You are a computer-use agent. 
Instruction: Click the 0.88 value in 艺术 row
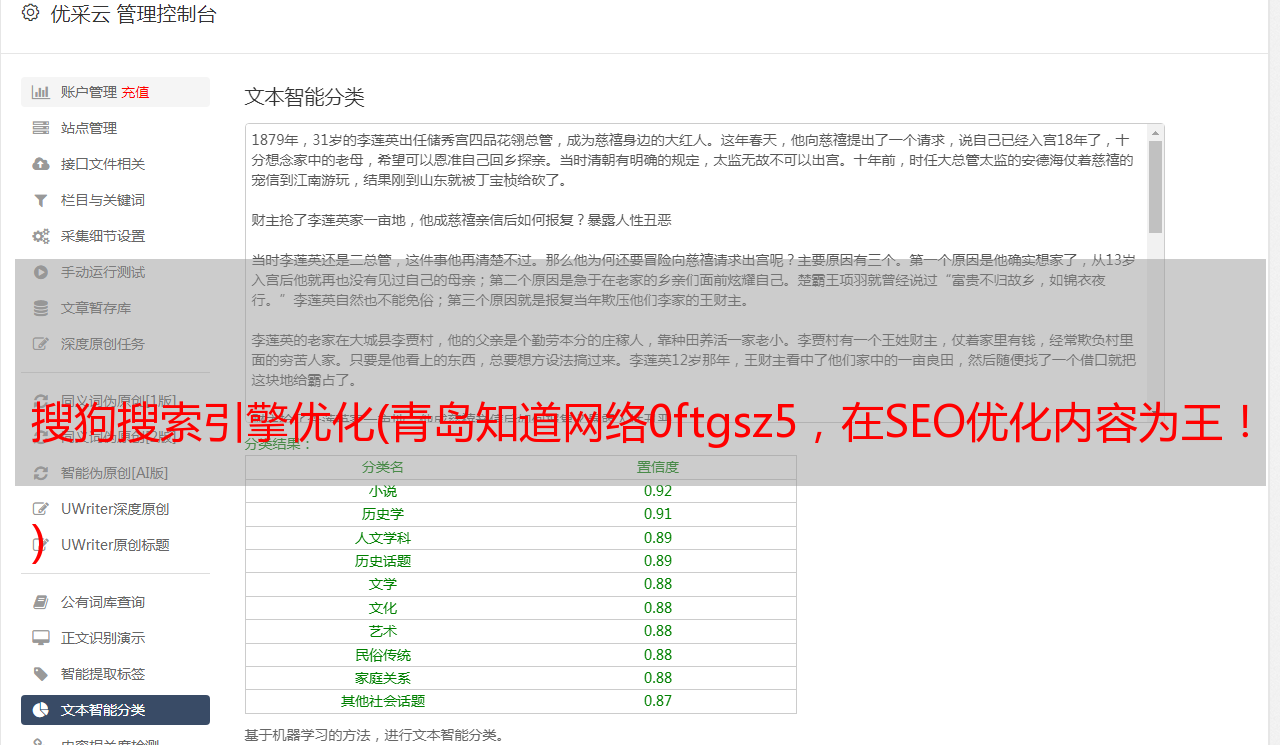[x=658, y=631]
